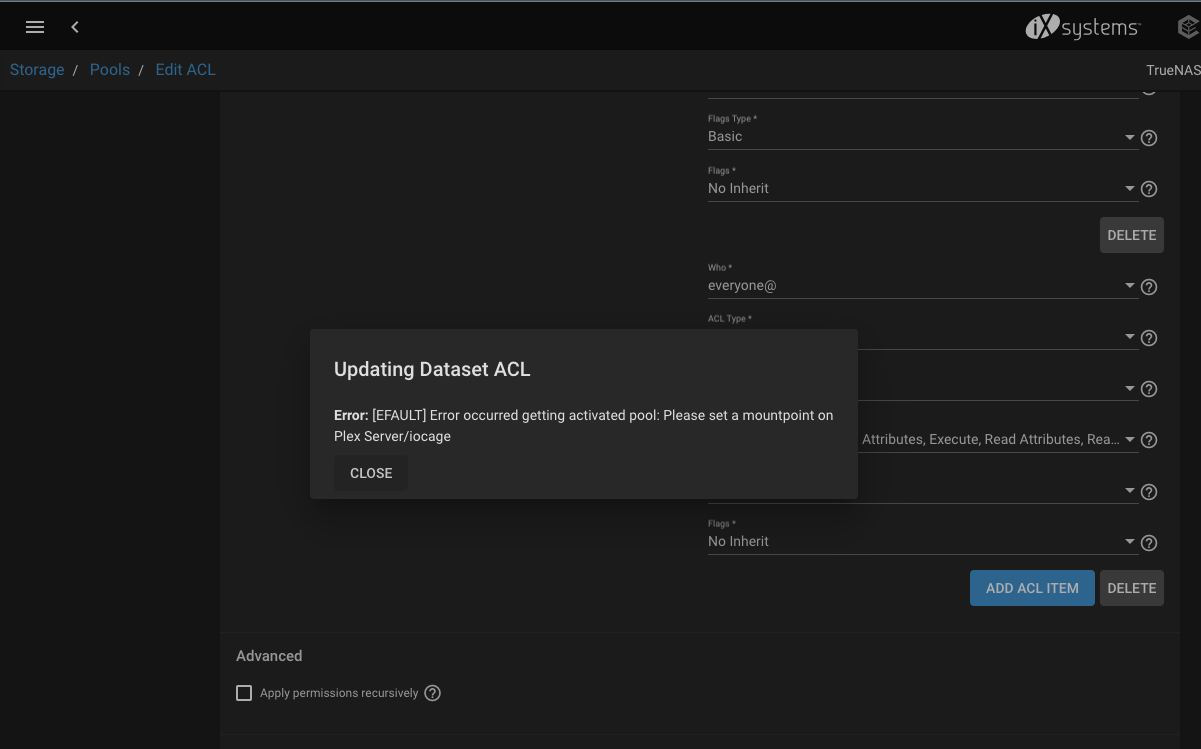Open permissions dropdown listing Attributes, Execute, Read Attributes
The height and width of the screenshot is (749, 1201).
[998, 439]
